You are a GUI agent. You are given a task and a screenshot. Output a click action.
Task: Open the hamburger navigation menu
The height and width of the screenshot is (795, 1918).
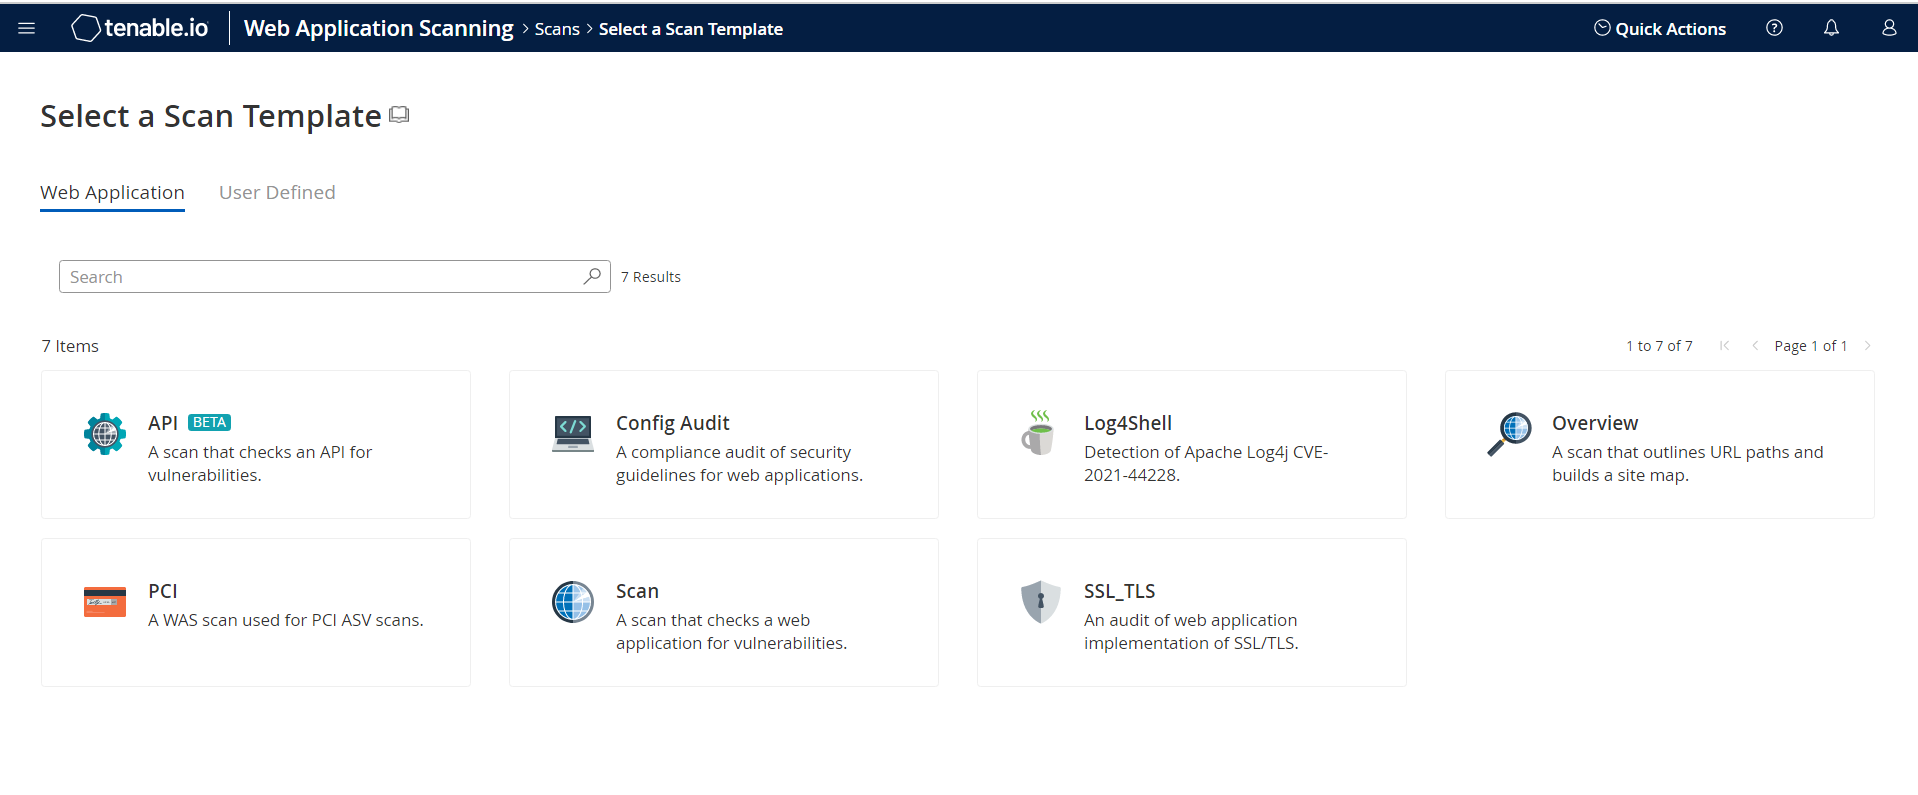pyautogui.click(x=27, y=28)
